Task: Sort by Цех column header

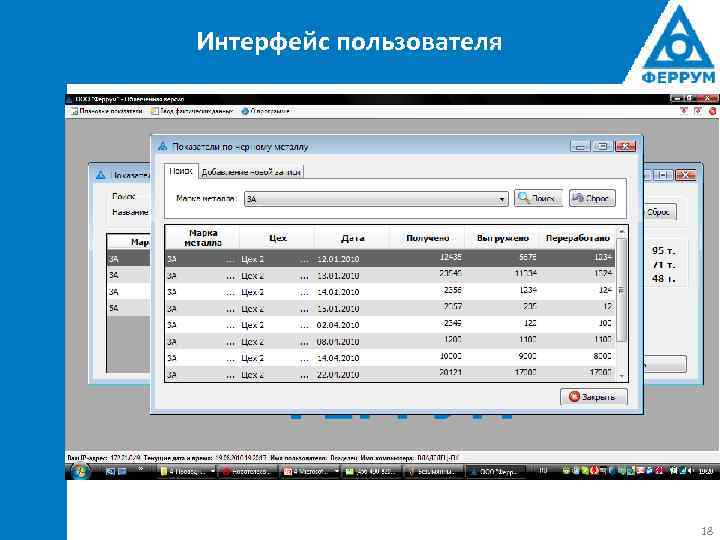Action: tap(278, 238)
